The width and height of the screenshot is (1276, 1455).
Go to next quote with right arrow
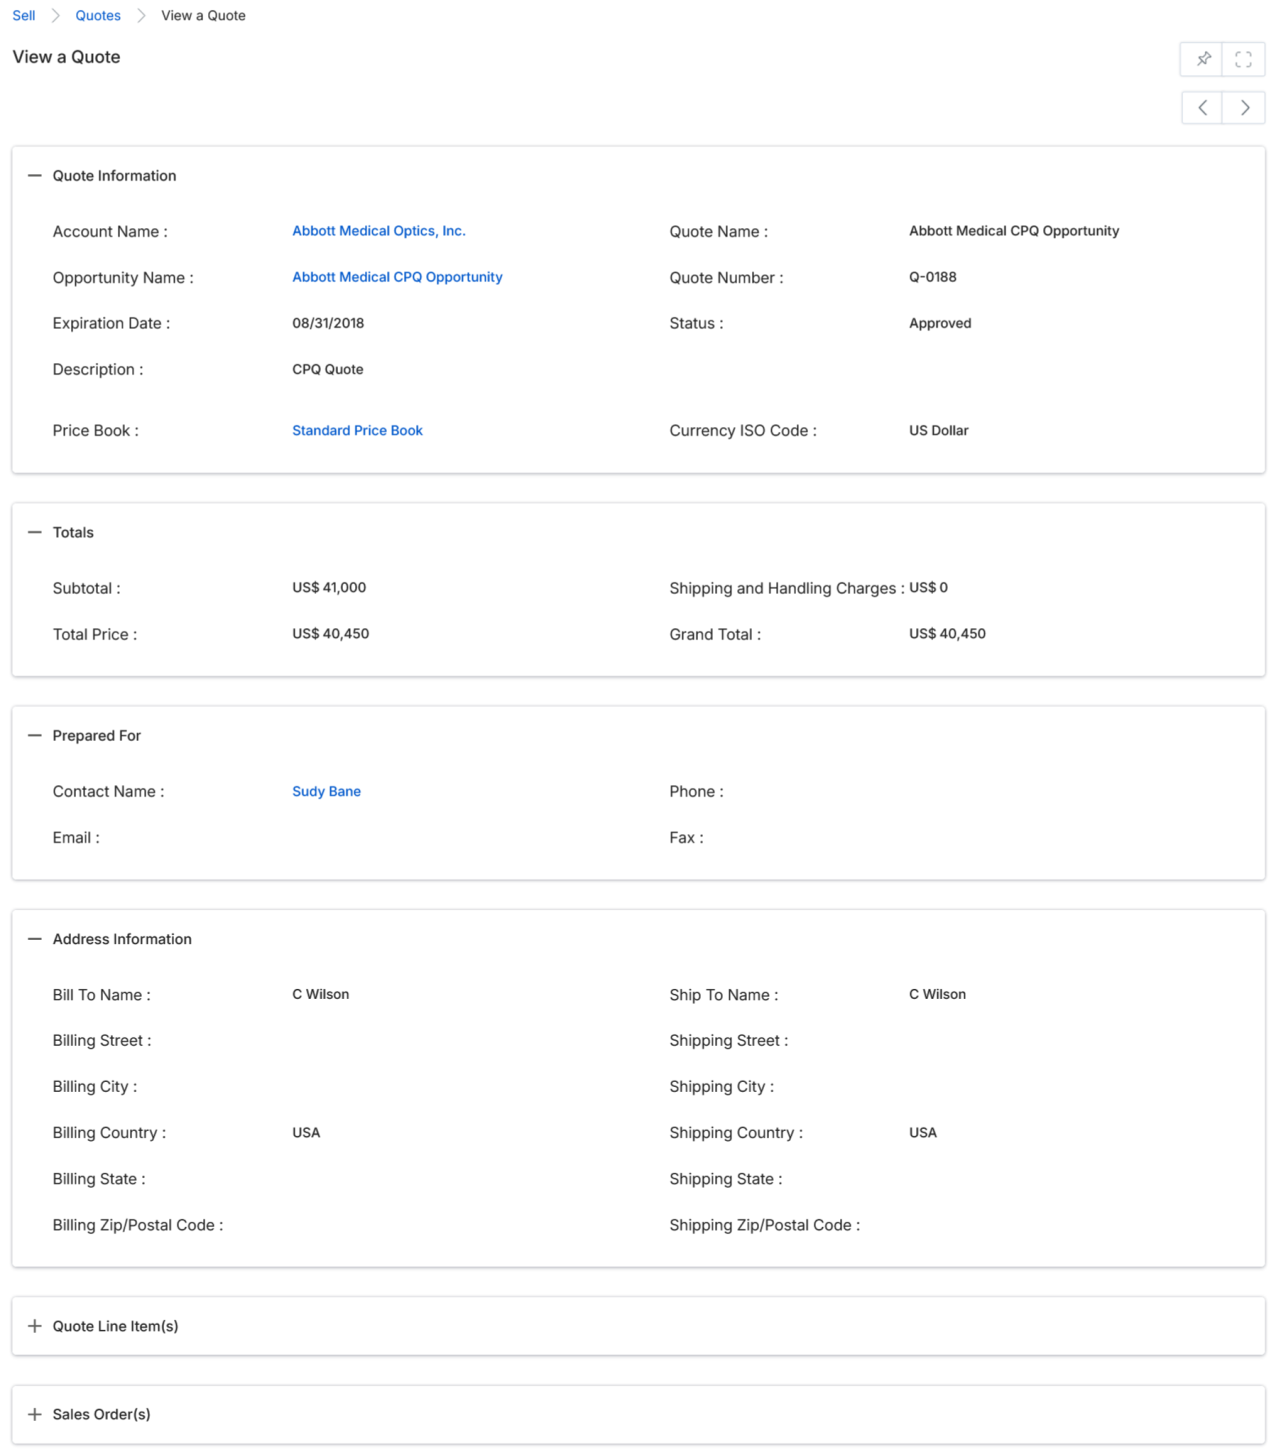1244,107
